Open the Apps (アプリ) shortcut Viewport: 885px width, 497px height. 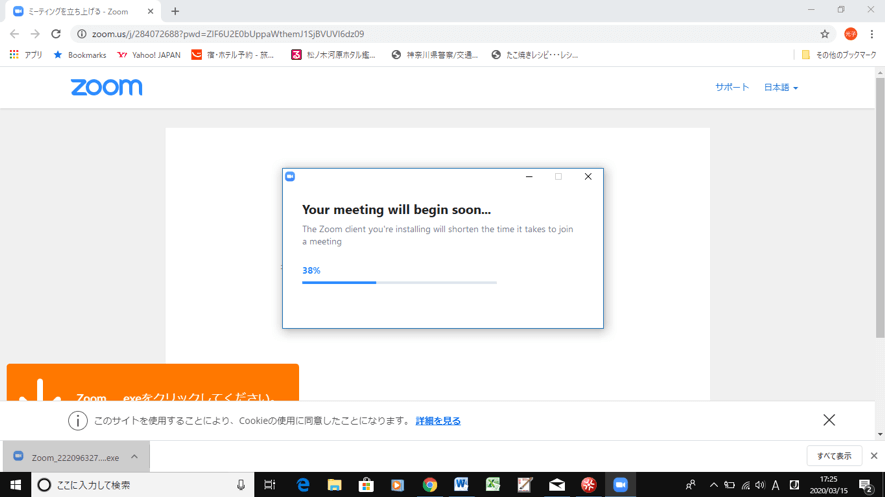(x=26, y=55)
